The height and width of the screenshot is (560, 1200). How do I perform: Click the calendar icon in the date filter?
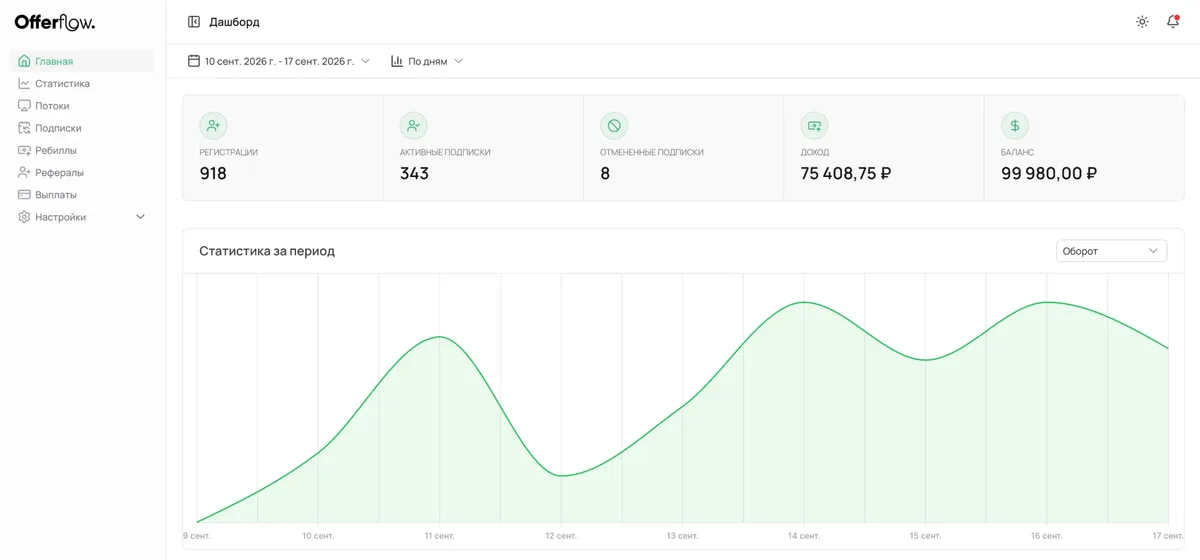pos(194,61)
